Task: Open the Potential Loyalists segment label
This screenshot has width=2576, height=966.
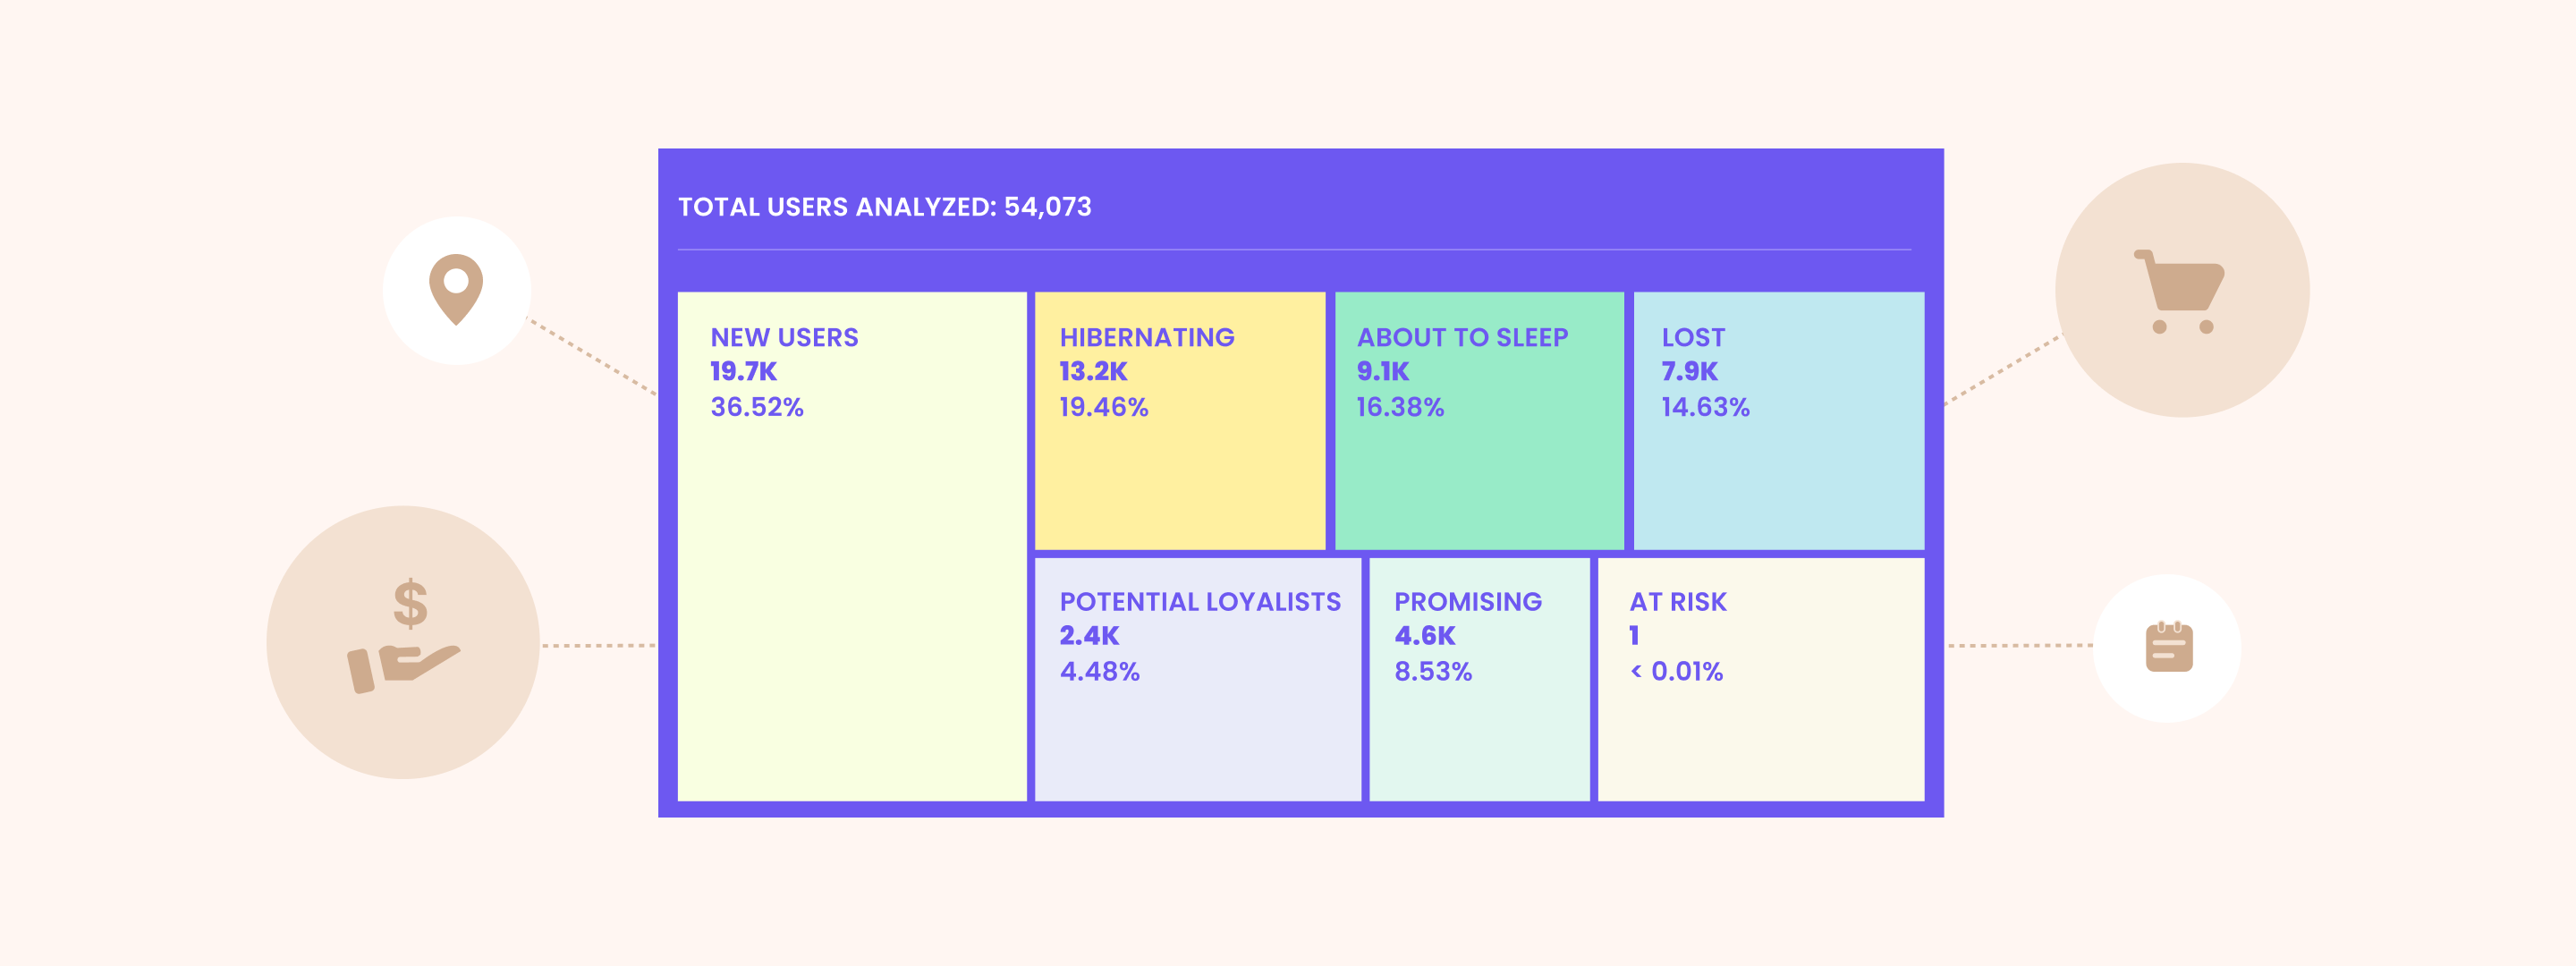Action: tap(1199, 602)
